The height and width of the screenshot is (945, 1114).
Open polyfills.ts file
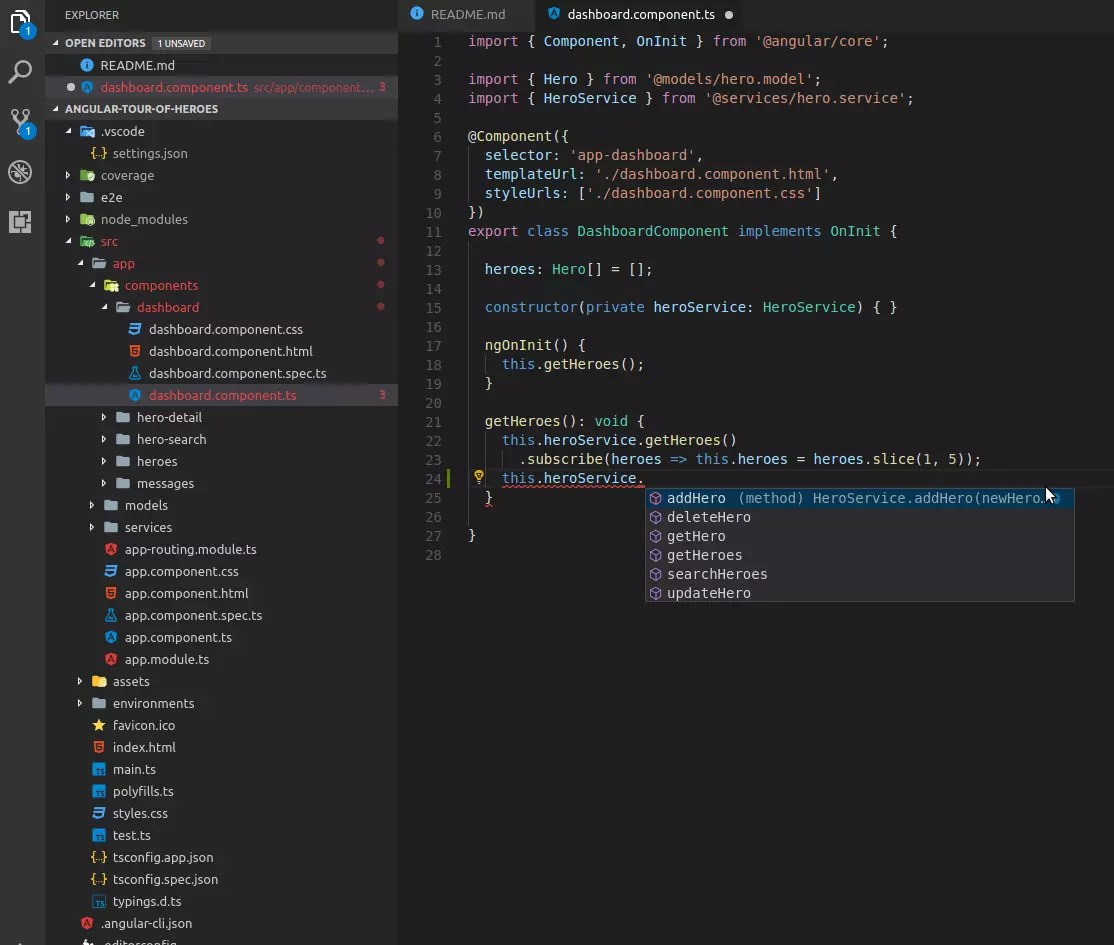(222, 791)
